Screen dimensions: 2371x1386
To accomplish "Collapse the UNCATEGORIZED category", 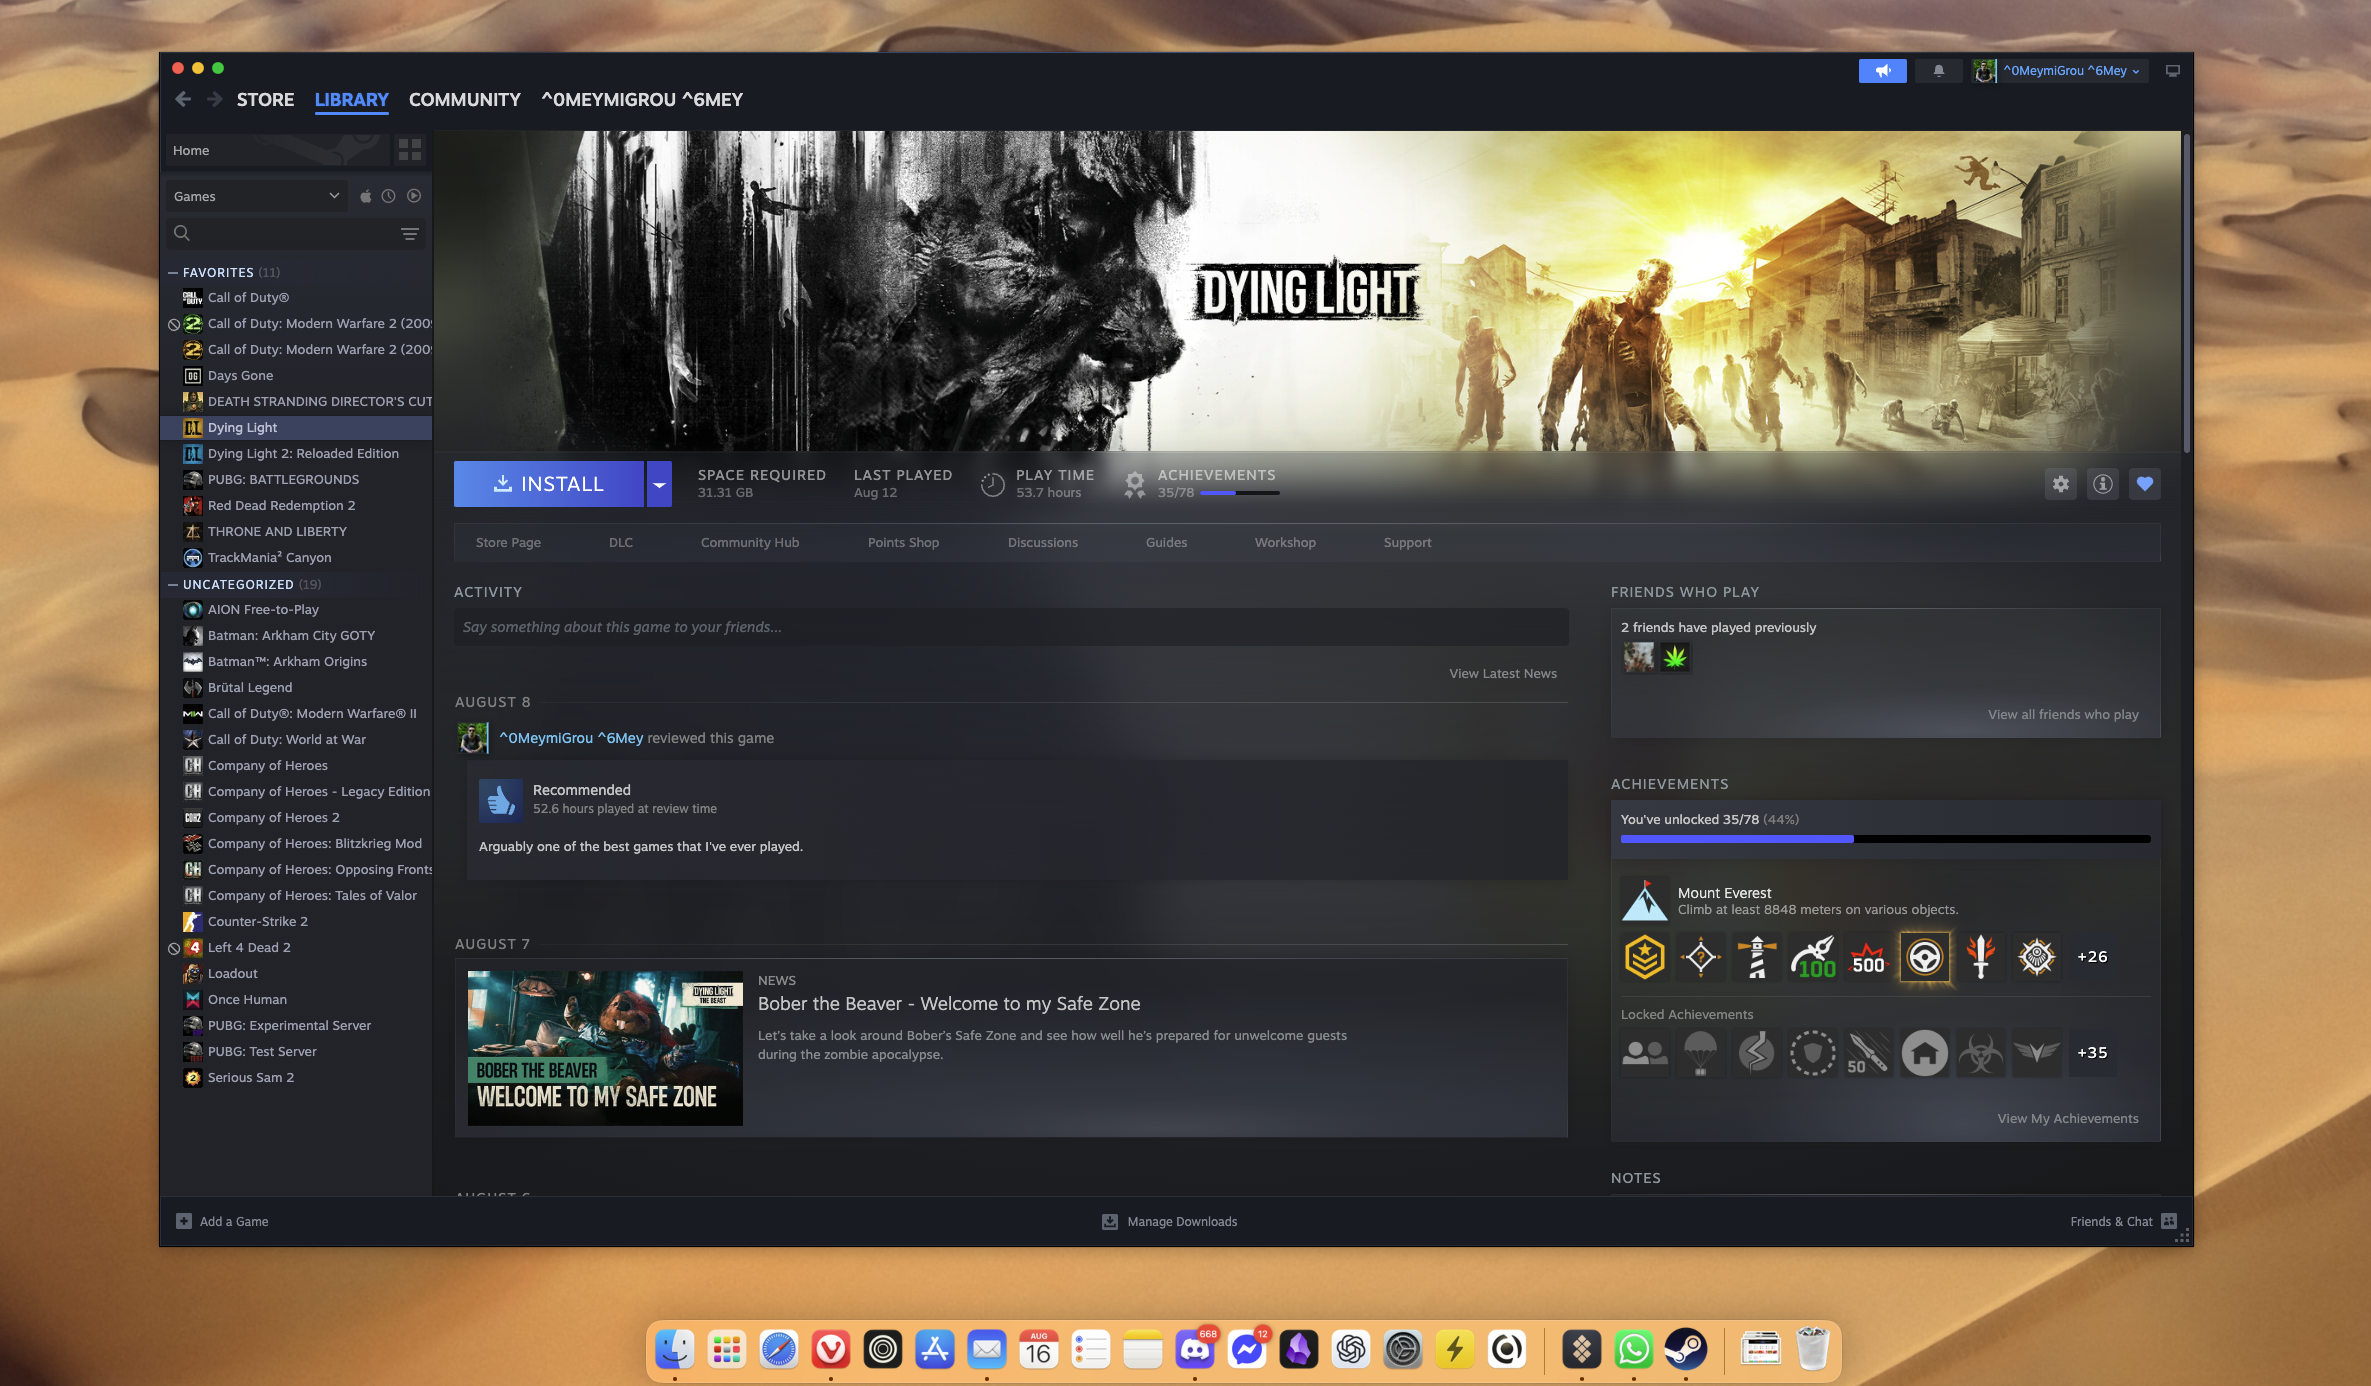I will [173, 584].
